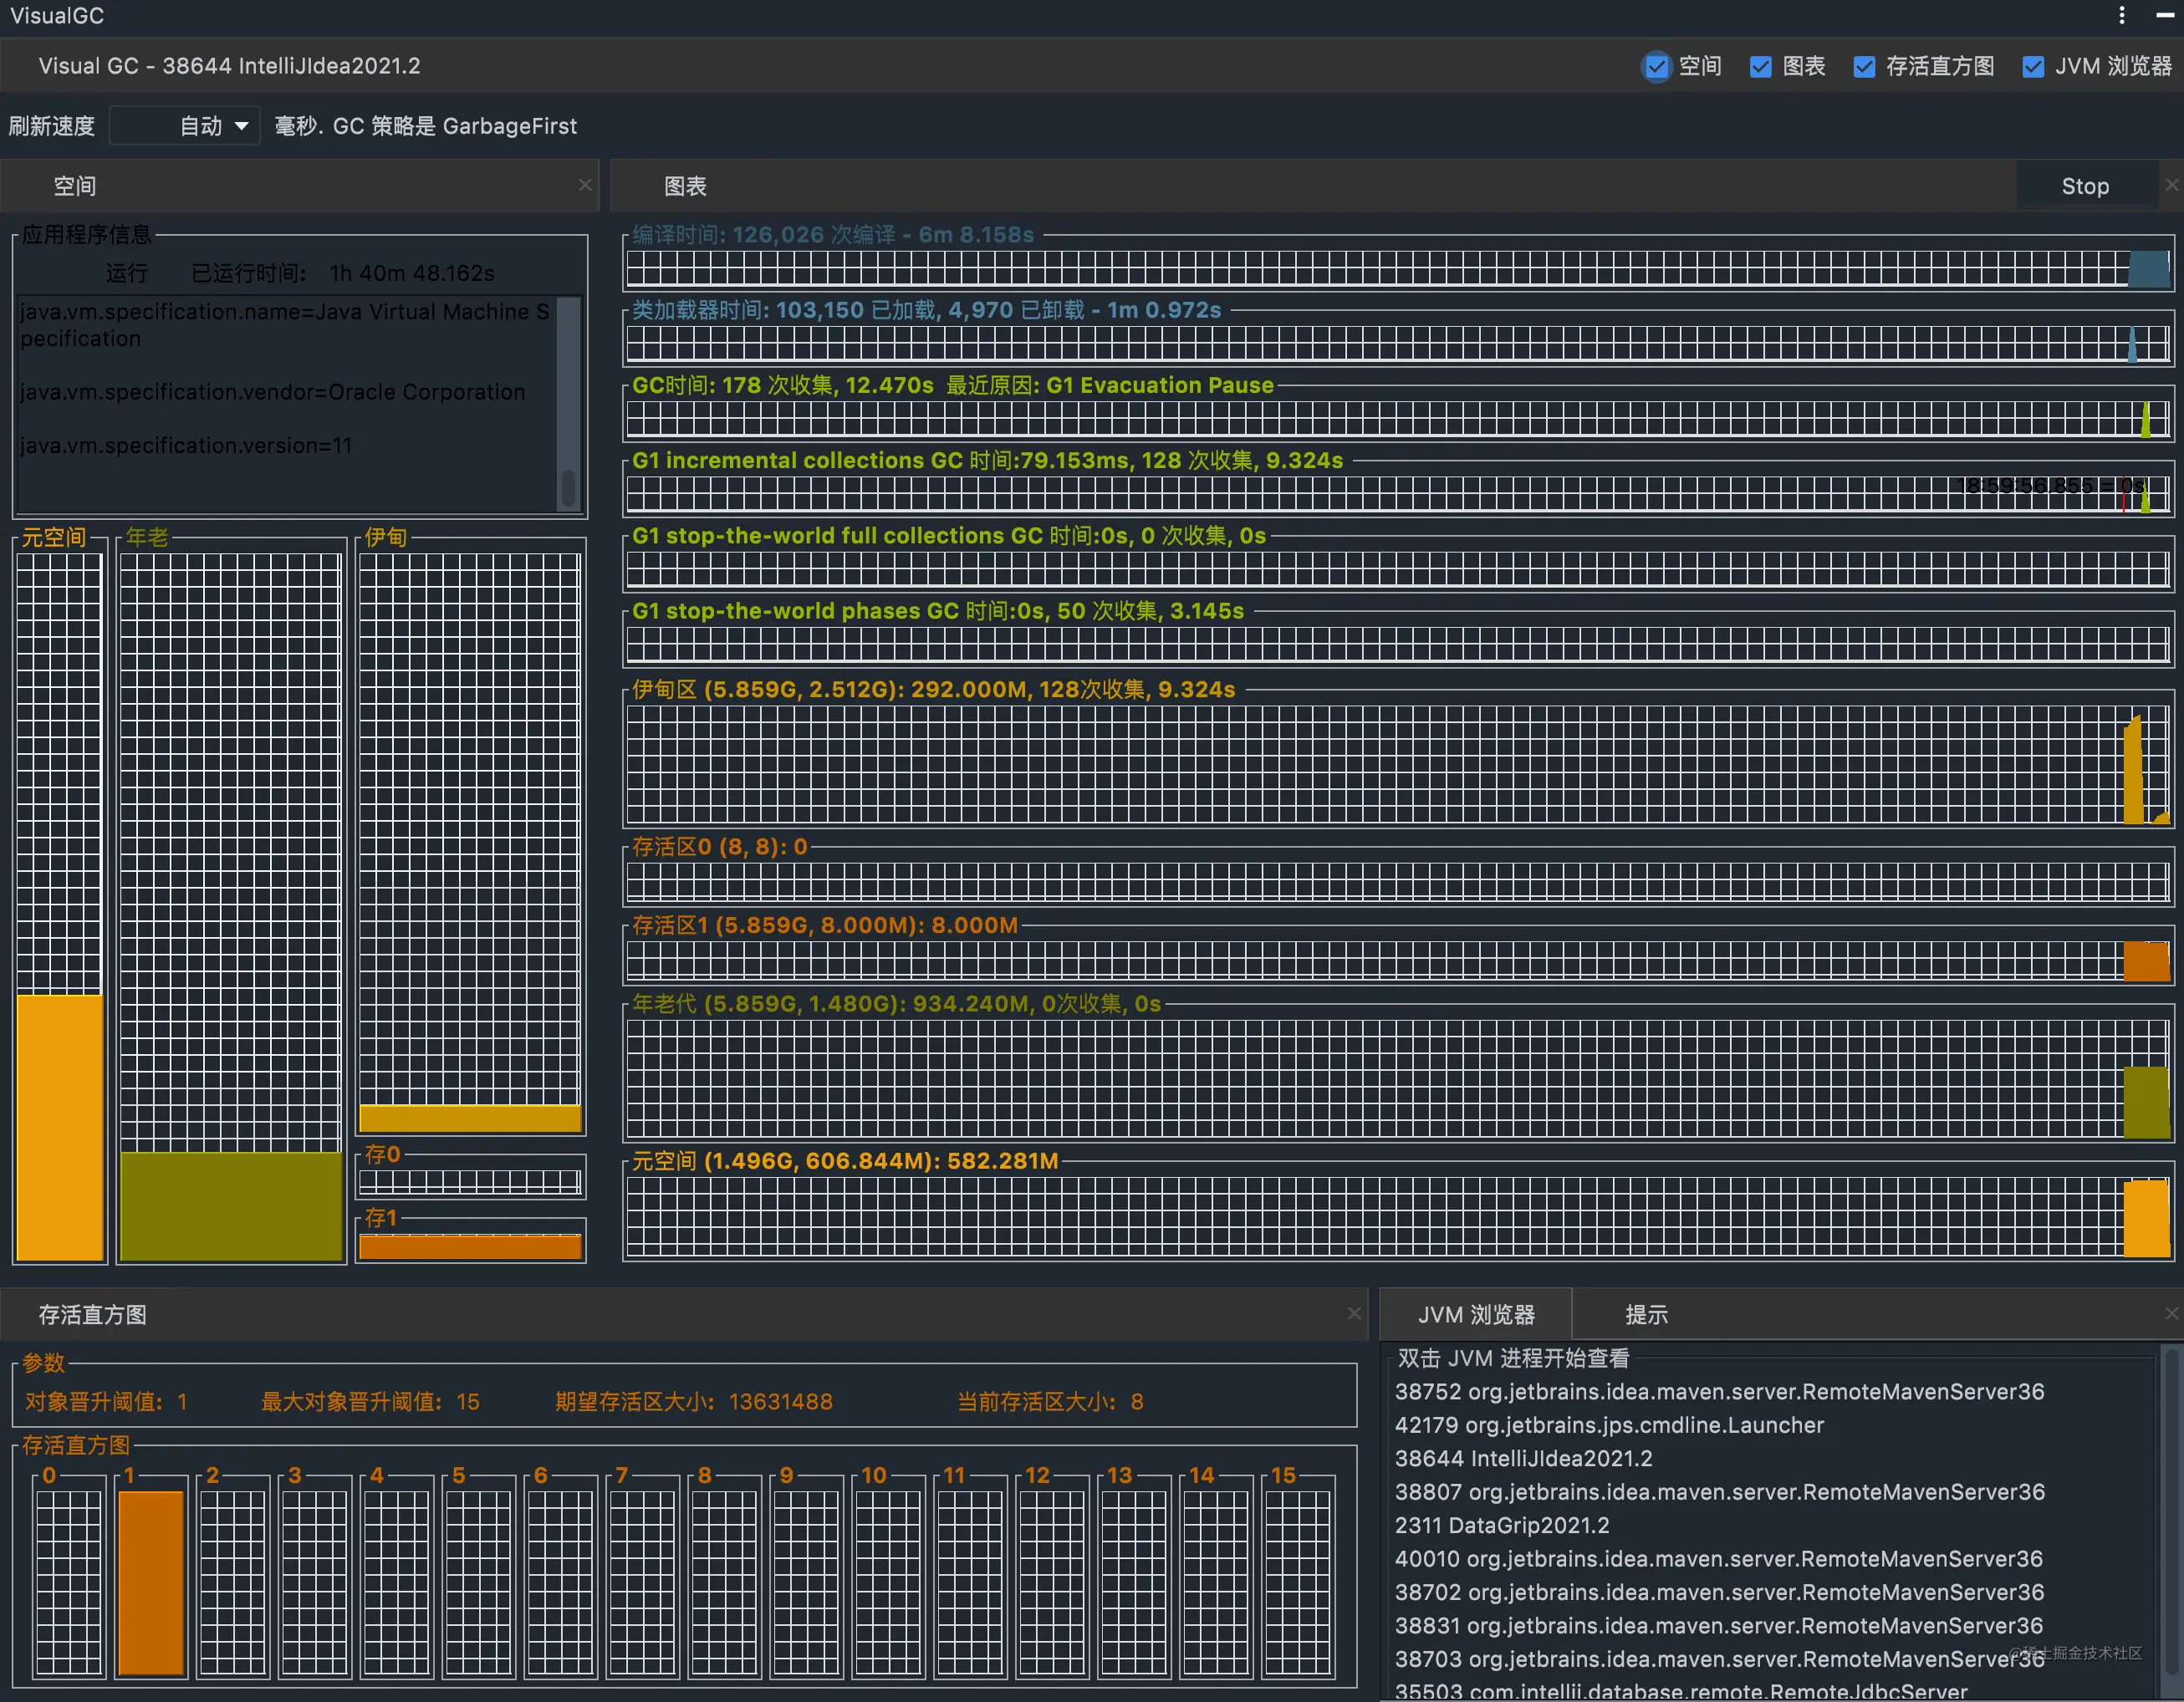
Task: Close the 图表 panel using its X icon
Action: click(x=2171, y=185)
